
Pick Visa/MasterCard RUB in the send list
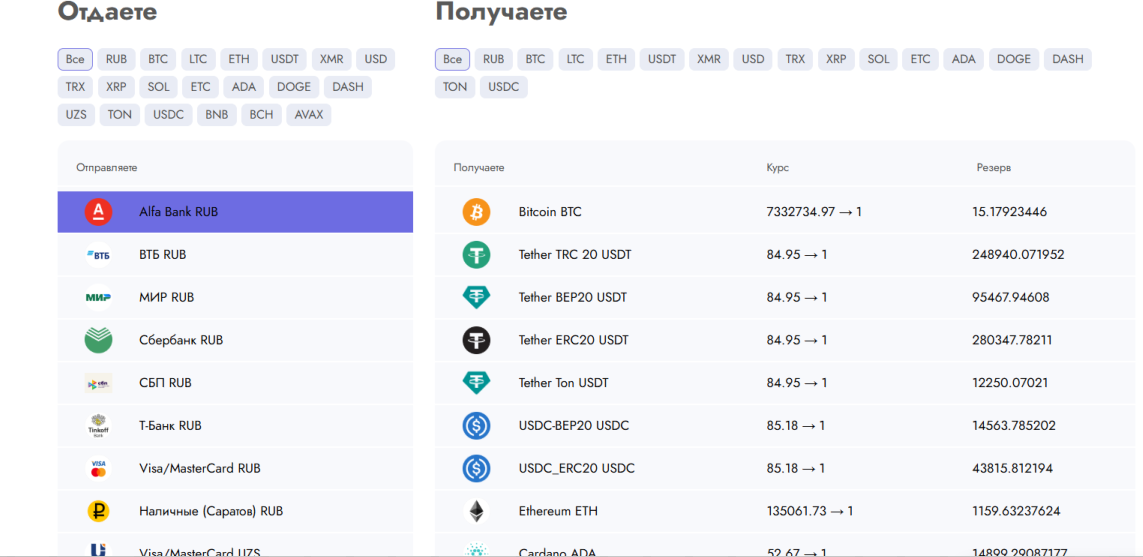(199, 468)
